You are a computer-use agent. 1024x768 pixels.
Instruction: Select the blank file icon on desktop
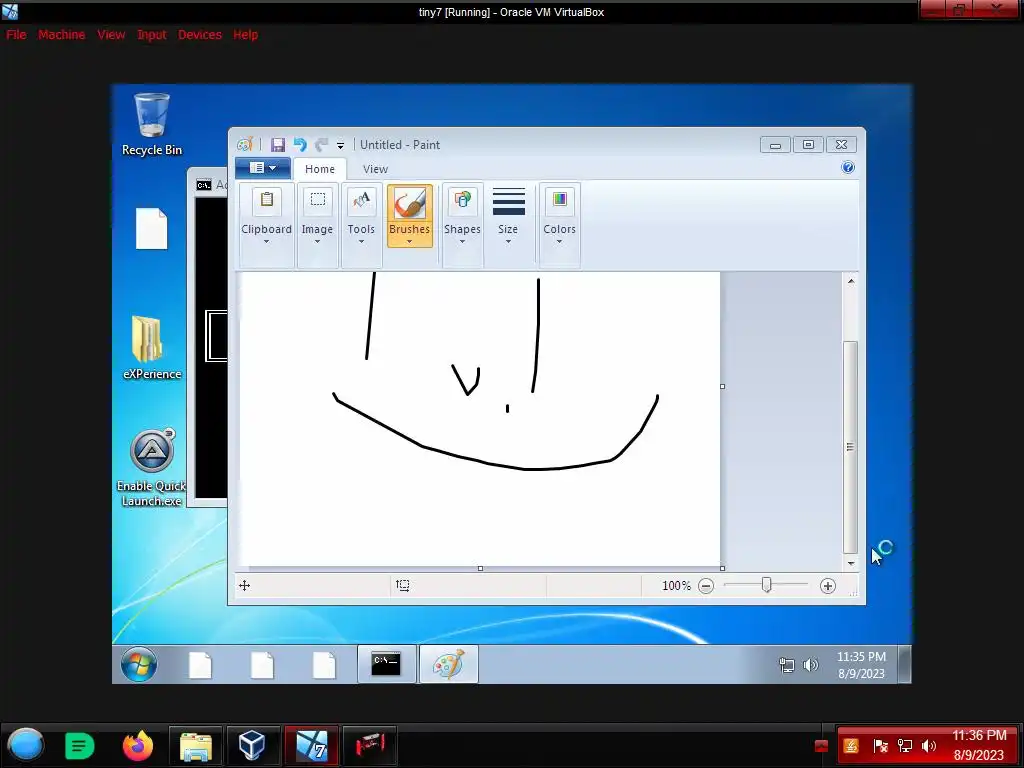point(152,229)
